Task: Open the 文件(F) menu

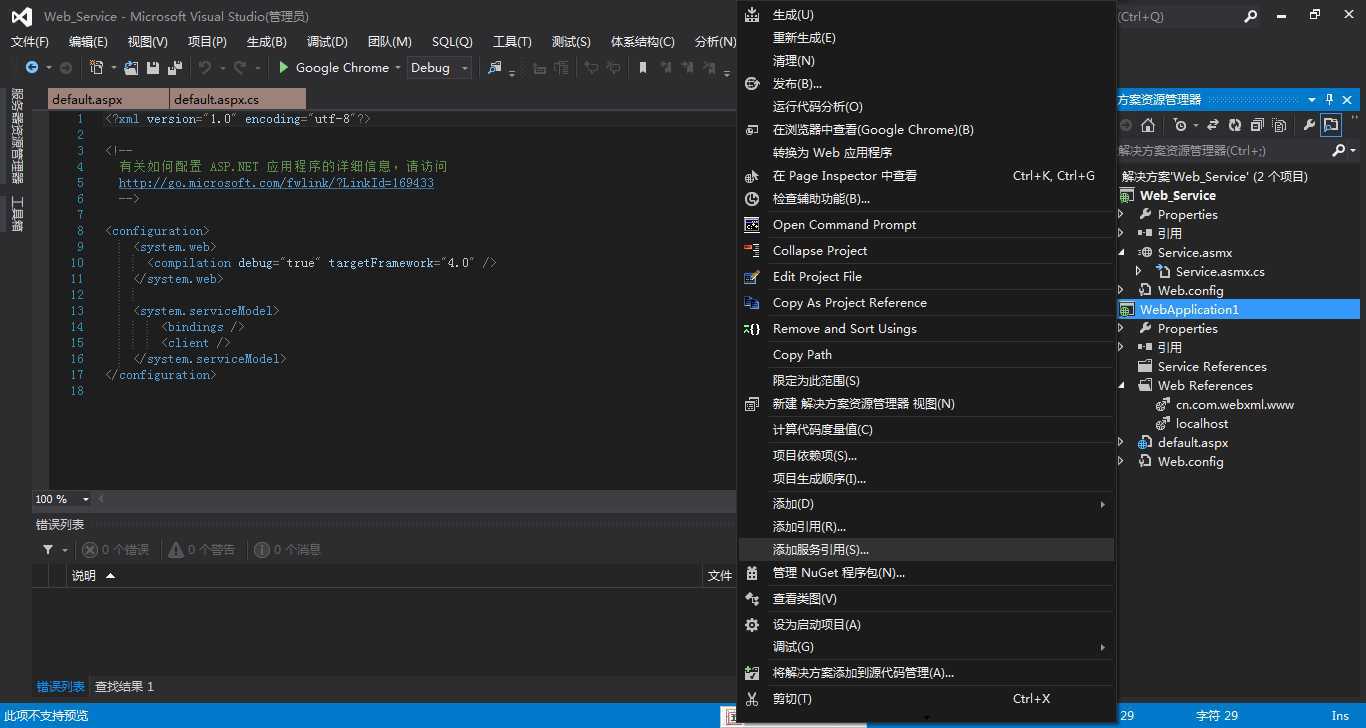Action: (x=30, y=41)
